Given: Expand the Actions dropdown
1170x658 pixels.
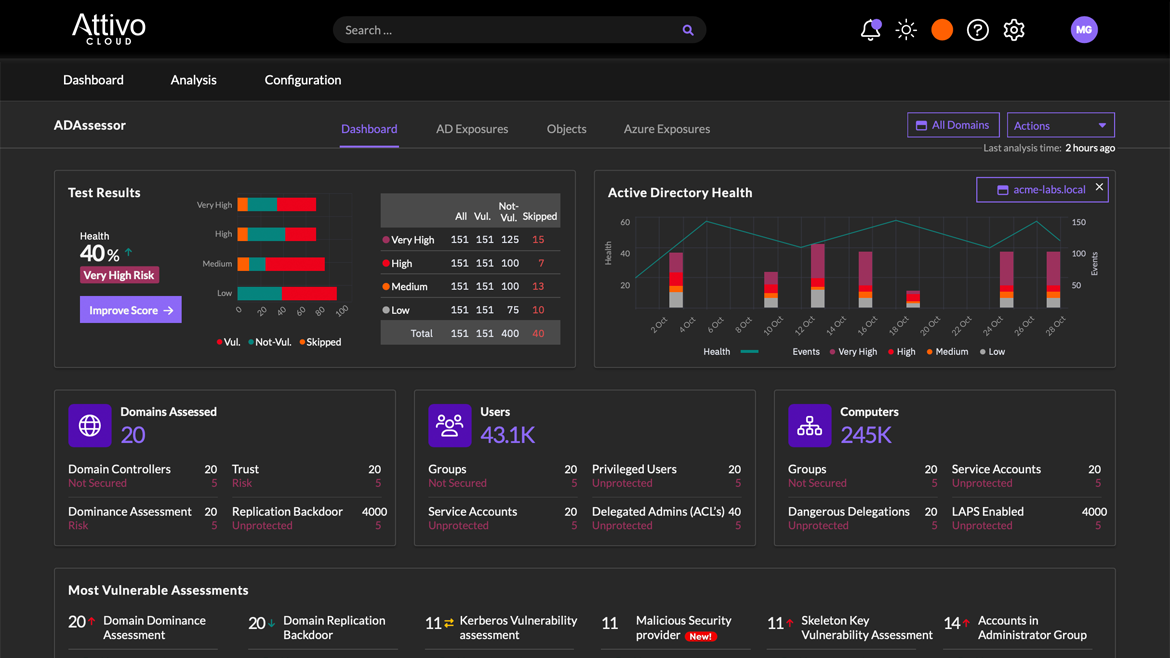Looking at the screenshot, I should 1060,126.
